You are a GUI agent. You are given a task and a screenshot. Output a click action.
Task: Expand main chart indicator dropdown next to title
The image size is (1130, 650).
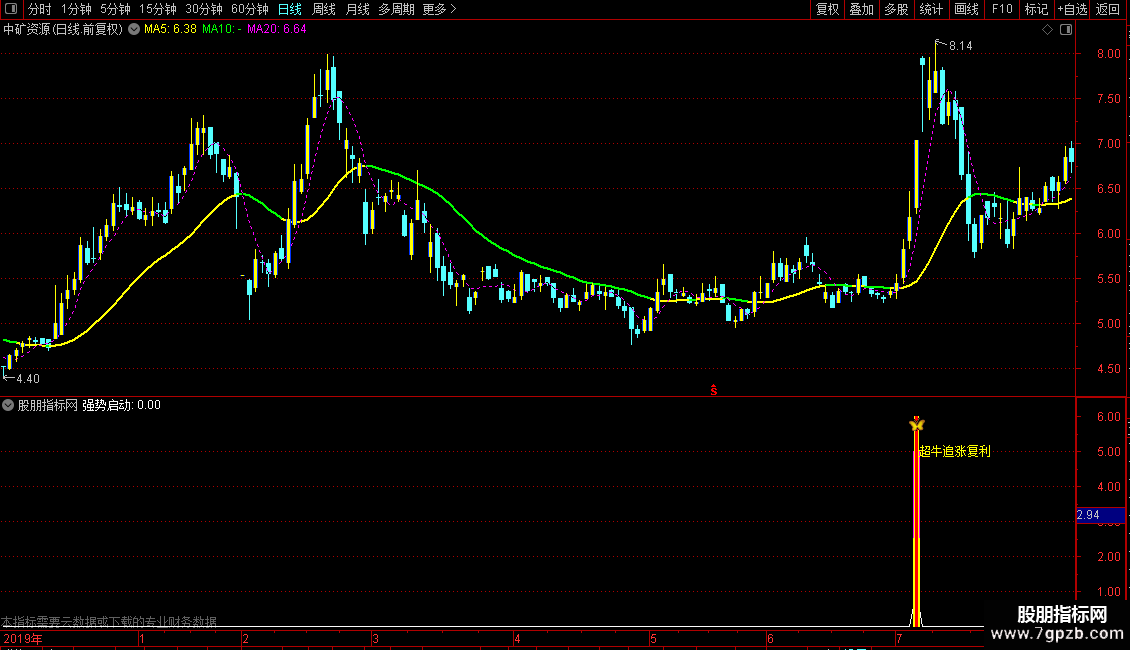pos(134,30)
